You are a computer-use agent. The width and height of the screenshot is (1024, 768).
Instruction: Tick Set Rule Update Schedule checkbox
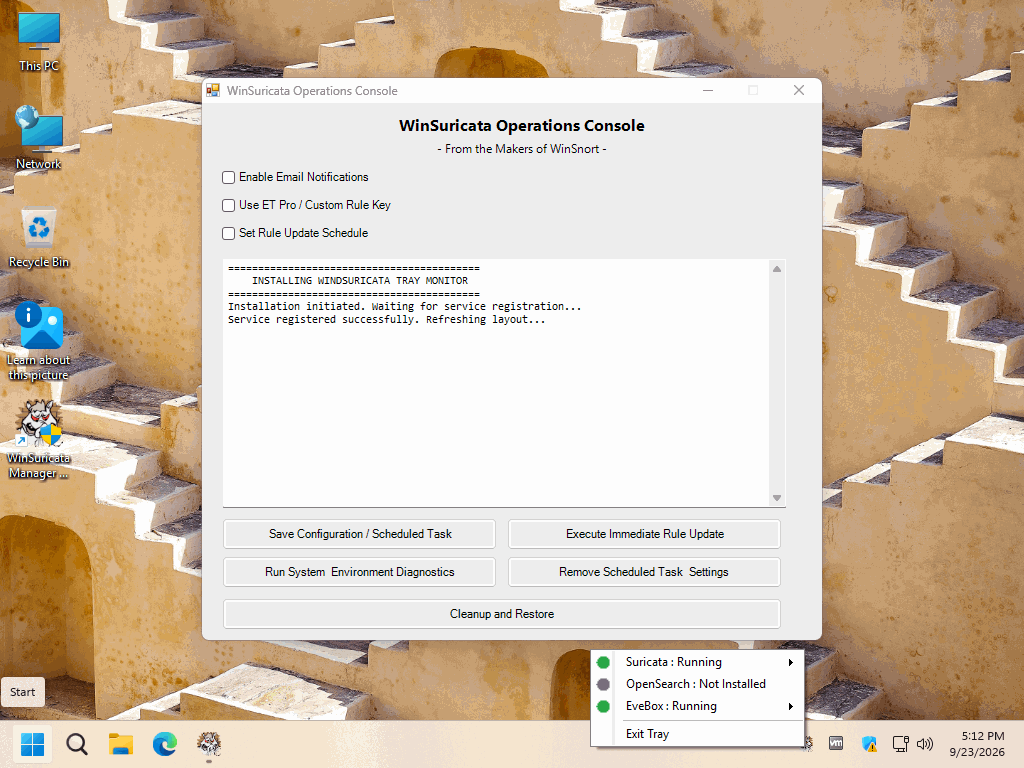click(x=229, y=234)
